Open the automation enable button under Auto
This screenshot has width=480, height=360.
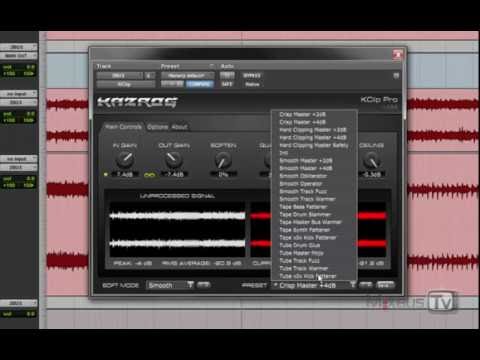click(x=227, y=76)
